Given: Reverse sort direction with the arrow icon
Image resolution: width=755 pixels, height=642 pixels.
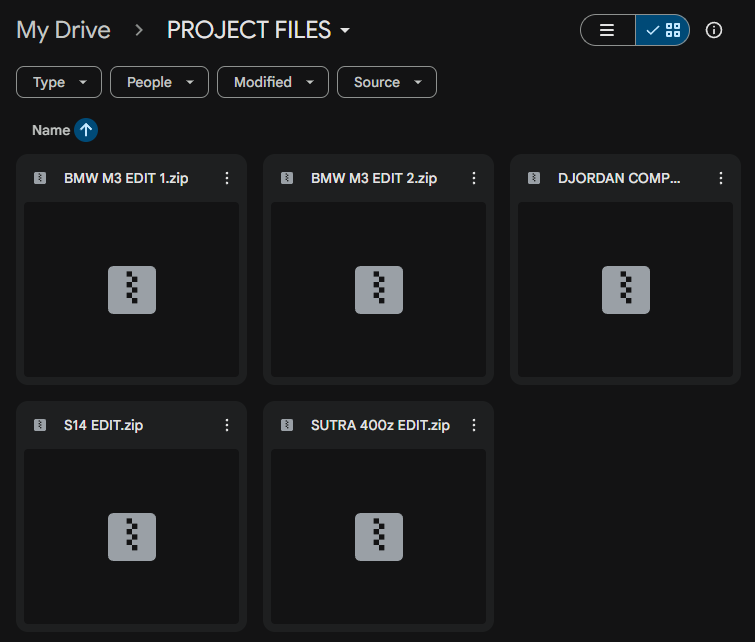Looking at the screenshot, I should point(86,130).
